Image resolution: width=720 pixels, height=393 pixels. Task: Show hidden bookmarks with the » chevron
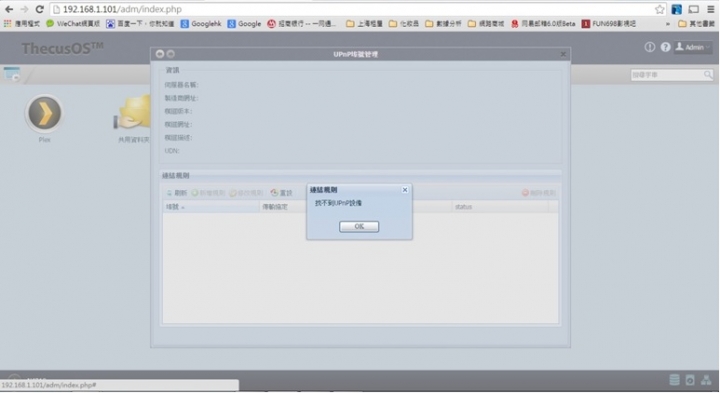668,23
